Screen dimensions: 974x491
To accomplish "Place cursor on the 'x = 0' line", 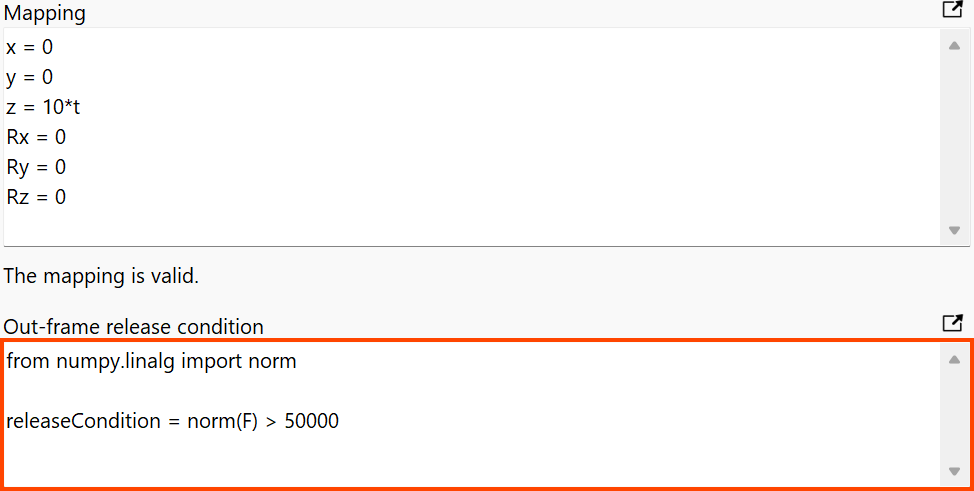I will (30, 47).
